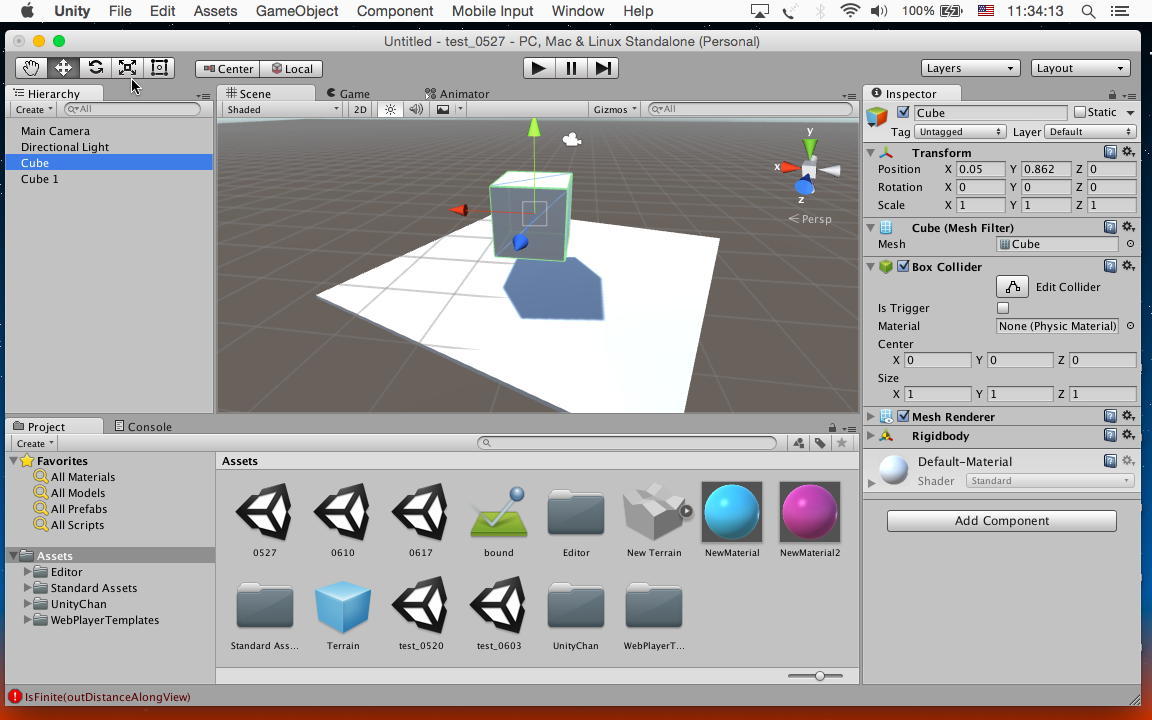Screen dimensions: 1152x720
Task: Enable the Static checkbox
Action: [1079, 112]
